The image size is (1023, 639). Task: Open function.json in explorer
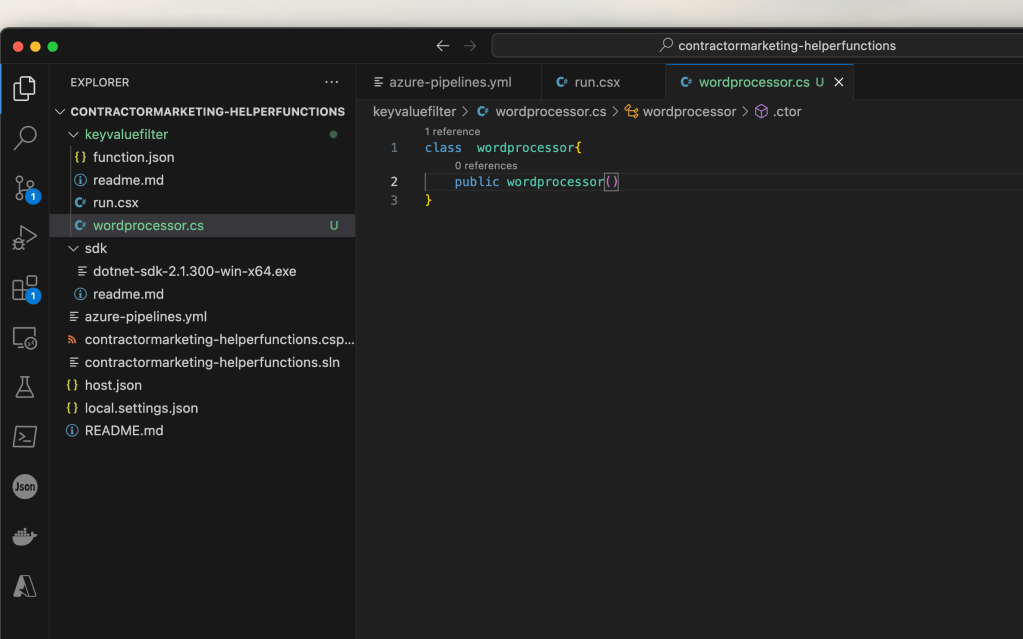[x=202, y=157]
